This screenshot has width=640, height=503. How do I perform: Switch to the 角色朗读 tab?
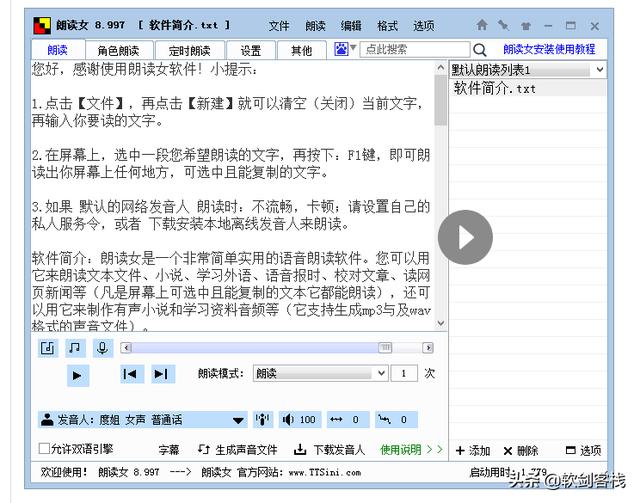tap(119, 50)
